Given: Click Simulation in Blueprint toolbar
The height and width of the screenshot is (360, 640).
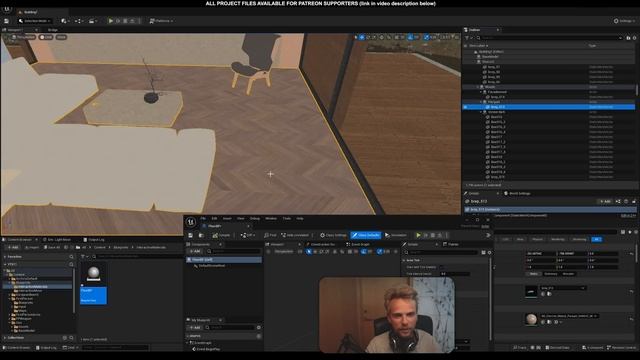Looking at the screenshot, I should tap(396, 236).
